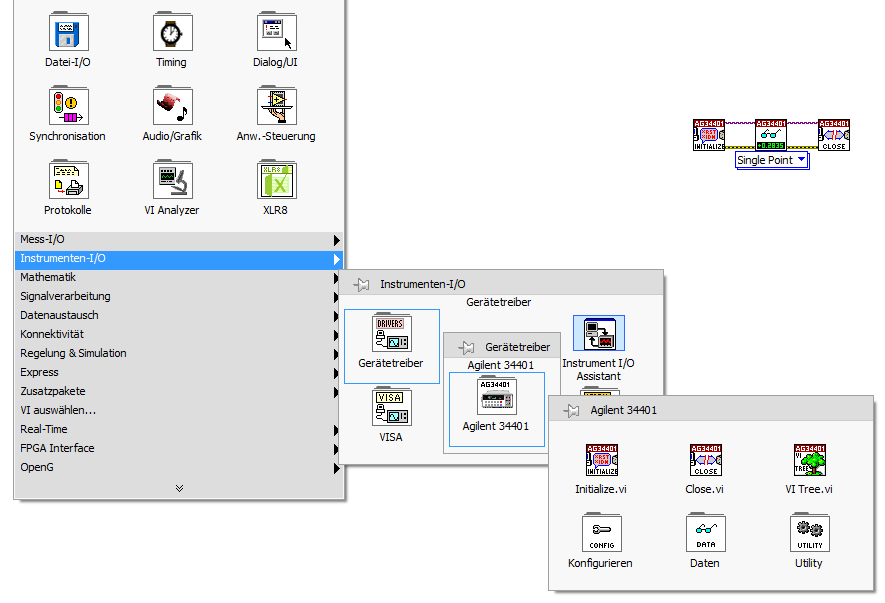
Task: Pin the Agilent 34401 palette
Action: tap(572, 410)
